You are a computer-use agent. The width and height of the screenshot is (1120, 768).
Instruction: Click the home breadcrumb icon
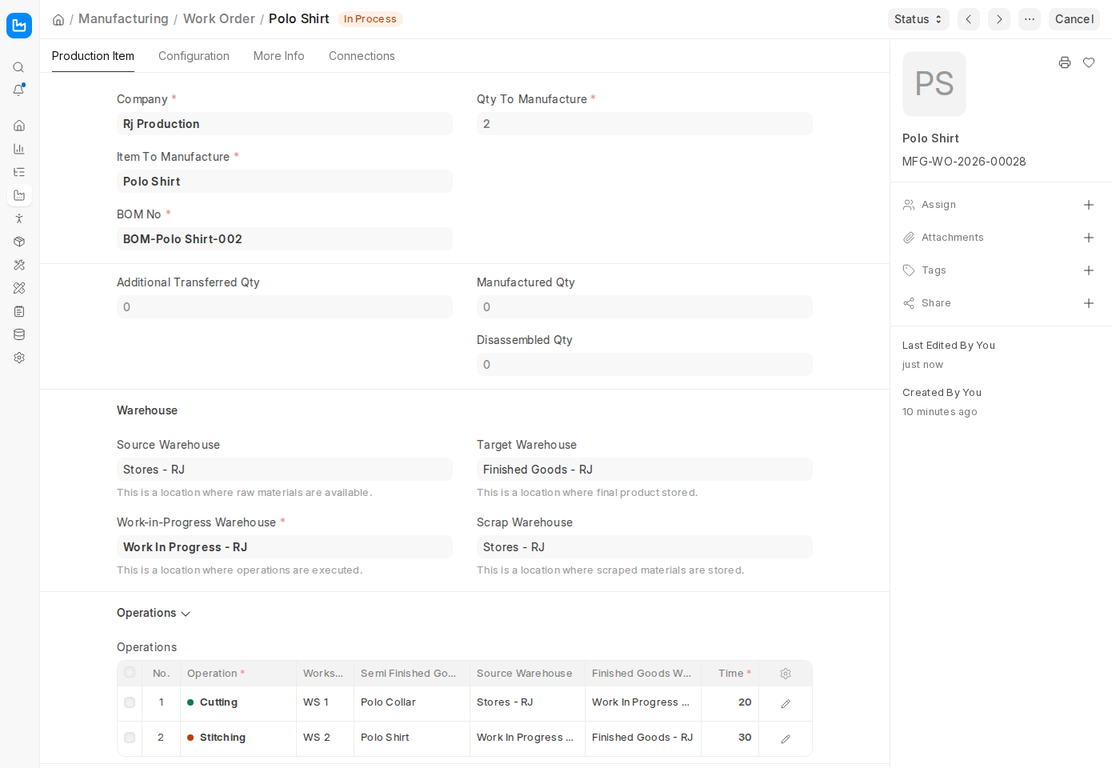(59, 19)
